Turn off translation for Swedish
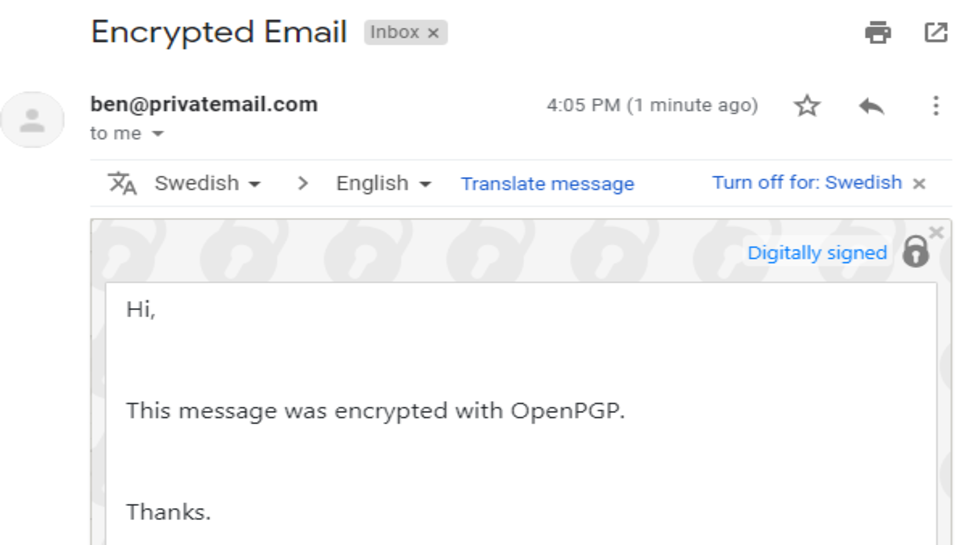The image size is (970, 545). point(806,183)
